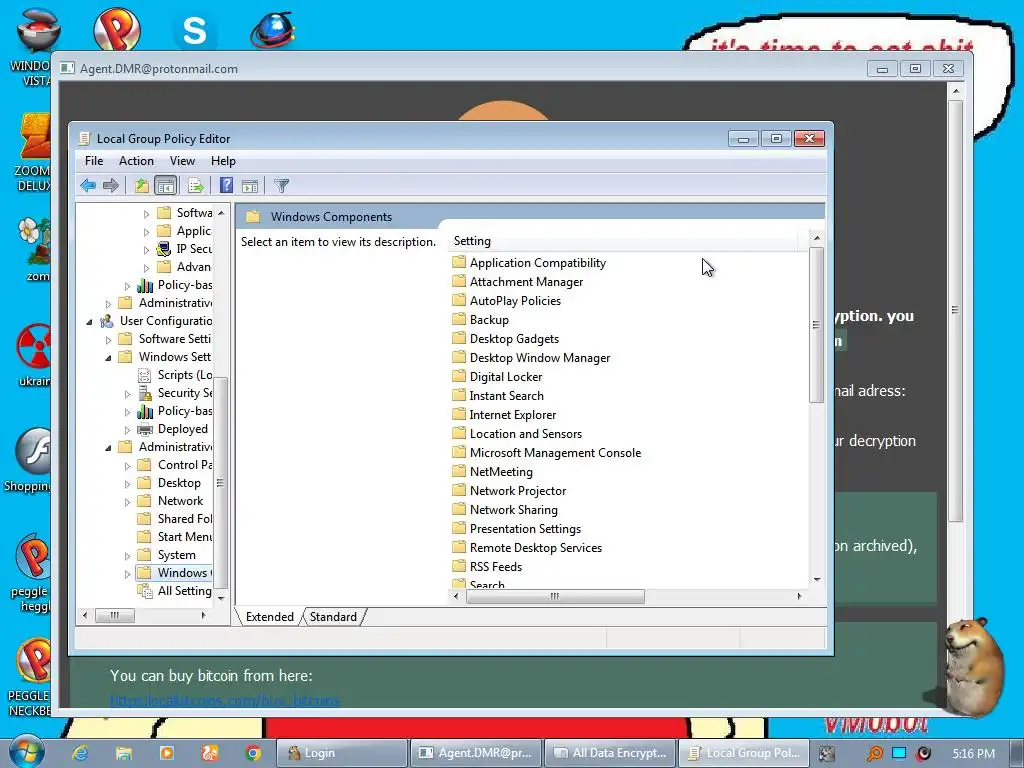Expand the Desktop tree node
Image resolution: width=1024 pixels, height=768 pixels.
127,484
